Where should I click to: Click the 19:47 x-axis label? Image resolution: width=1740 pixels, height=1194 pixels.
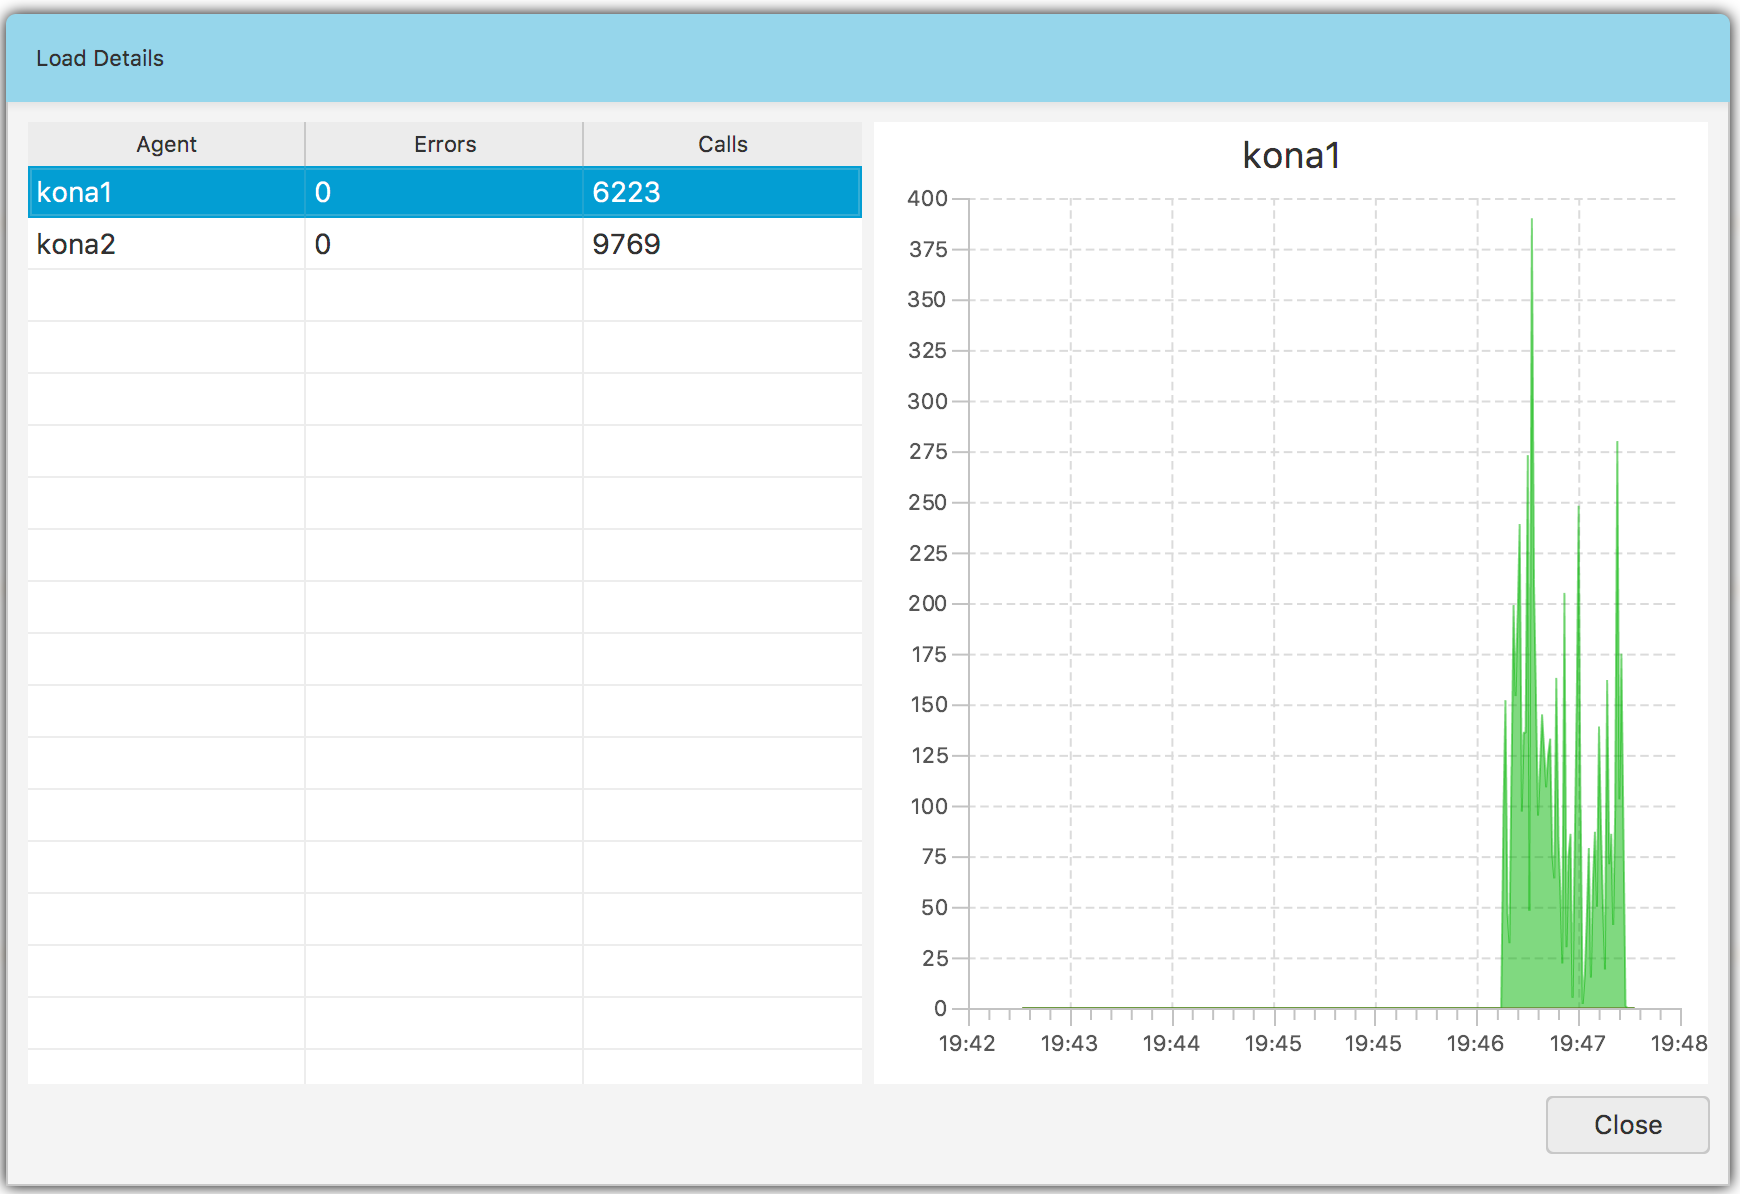(1577, 1044)
